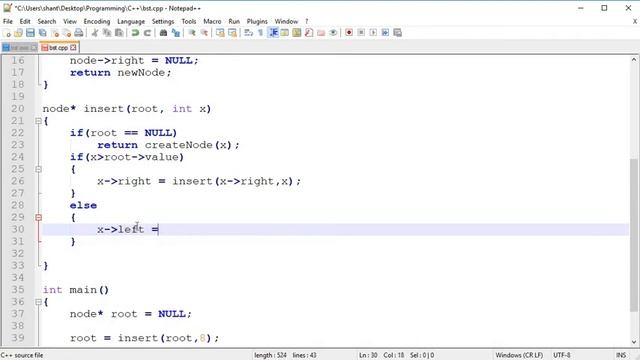Viewport: 640px width, 360px height.
Task: Open the Plugins menu
Action: pos(257,21)
